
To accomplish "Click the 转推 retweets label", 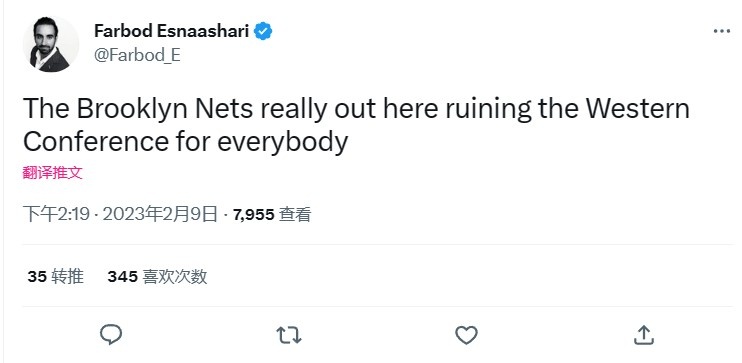I will [x=67, y=276].
